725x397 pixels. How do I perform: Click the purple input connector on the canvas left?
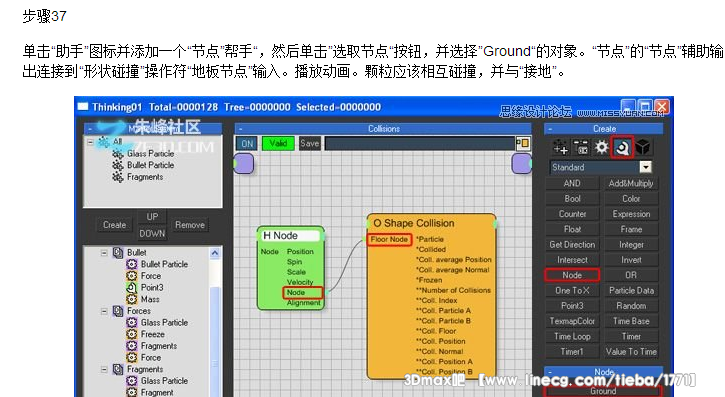pos(244,164)
